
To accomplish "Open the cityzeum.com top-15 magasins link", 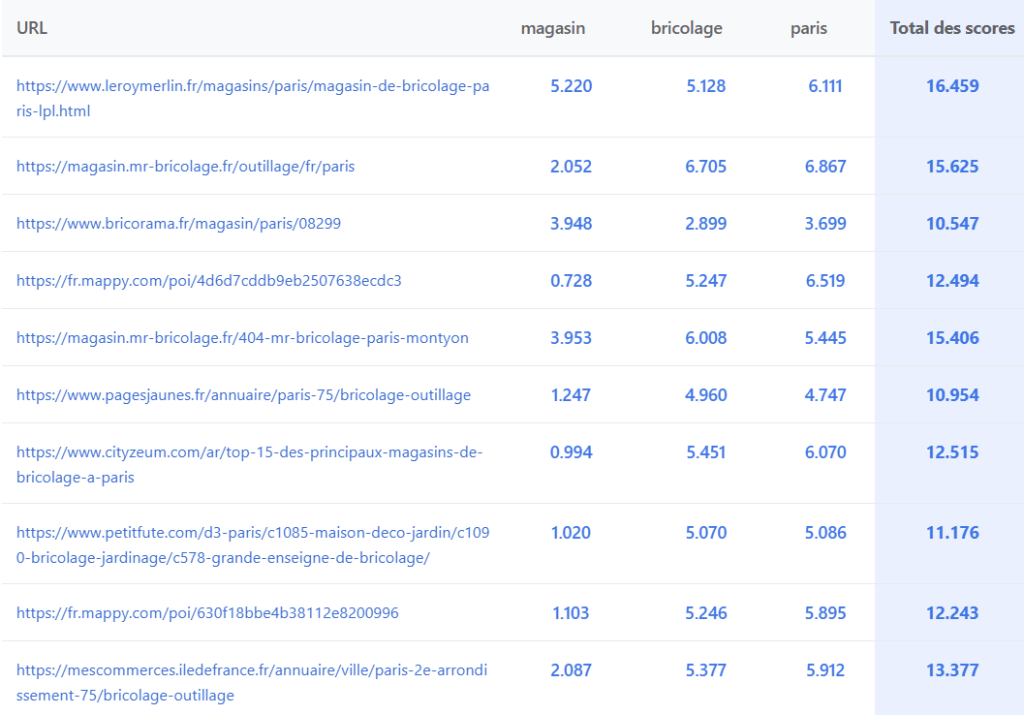I will (249, 464).
